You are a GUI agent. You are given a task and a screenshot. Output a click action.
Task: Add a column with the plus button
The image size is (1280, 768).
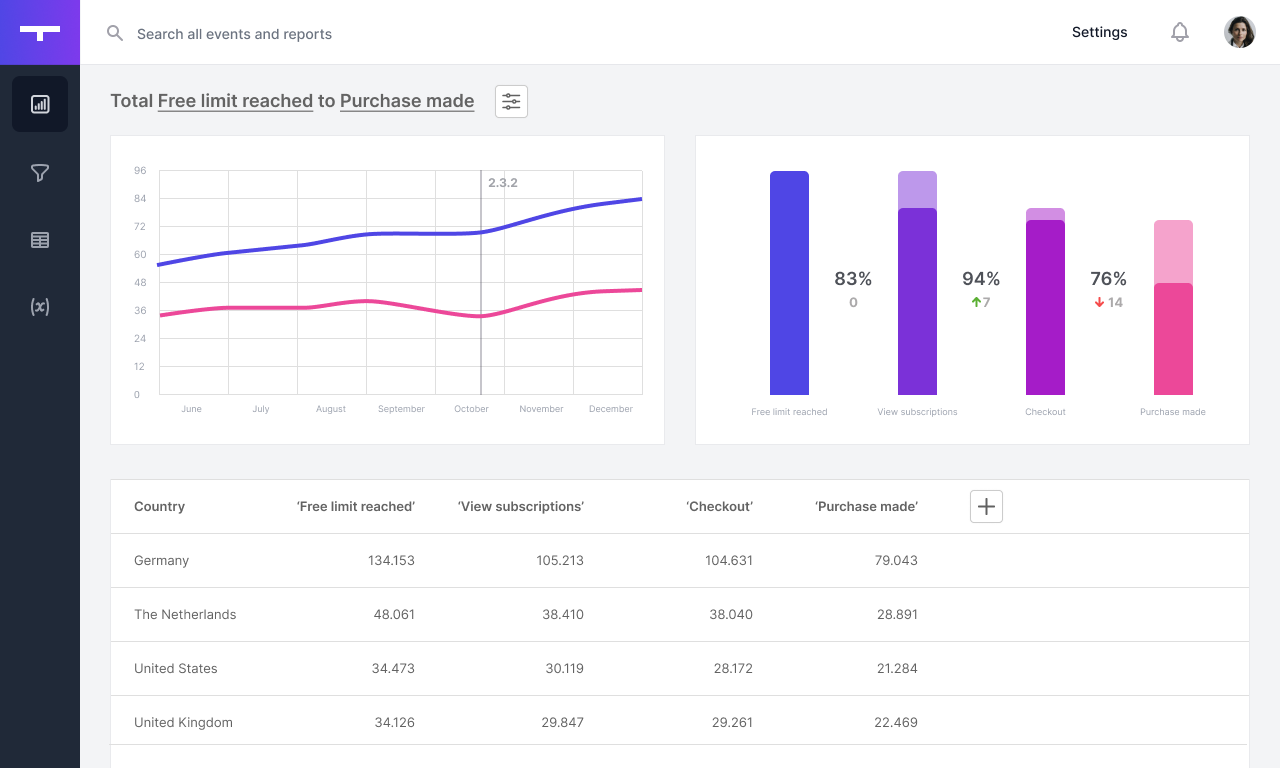click(986, 506)
